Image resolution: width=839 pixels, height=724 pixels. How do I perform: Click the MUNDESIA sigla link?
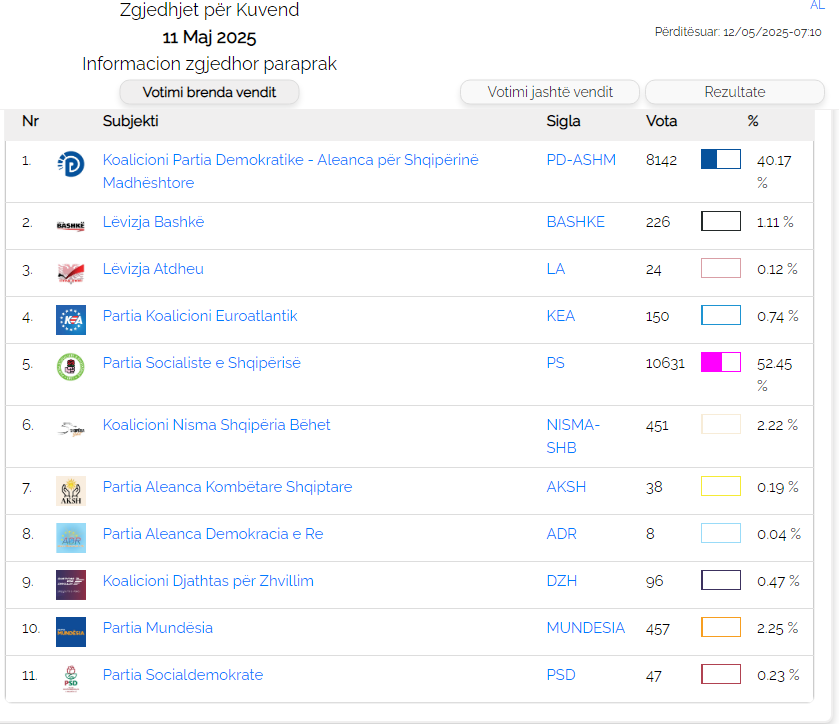[585, 628]
